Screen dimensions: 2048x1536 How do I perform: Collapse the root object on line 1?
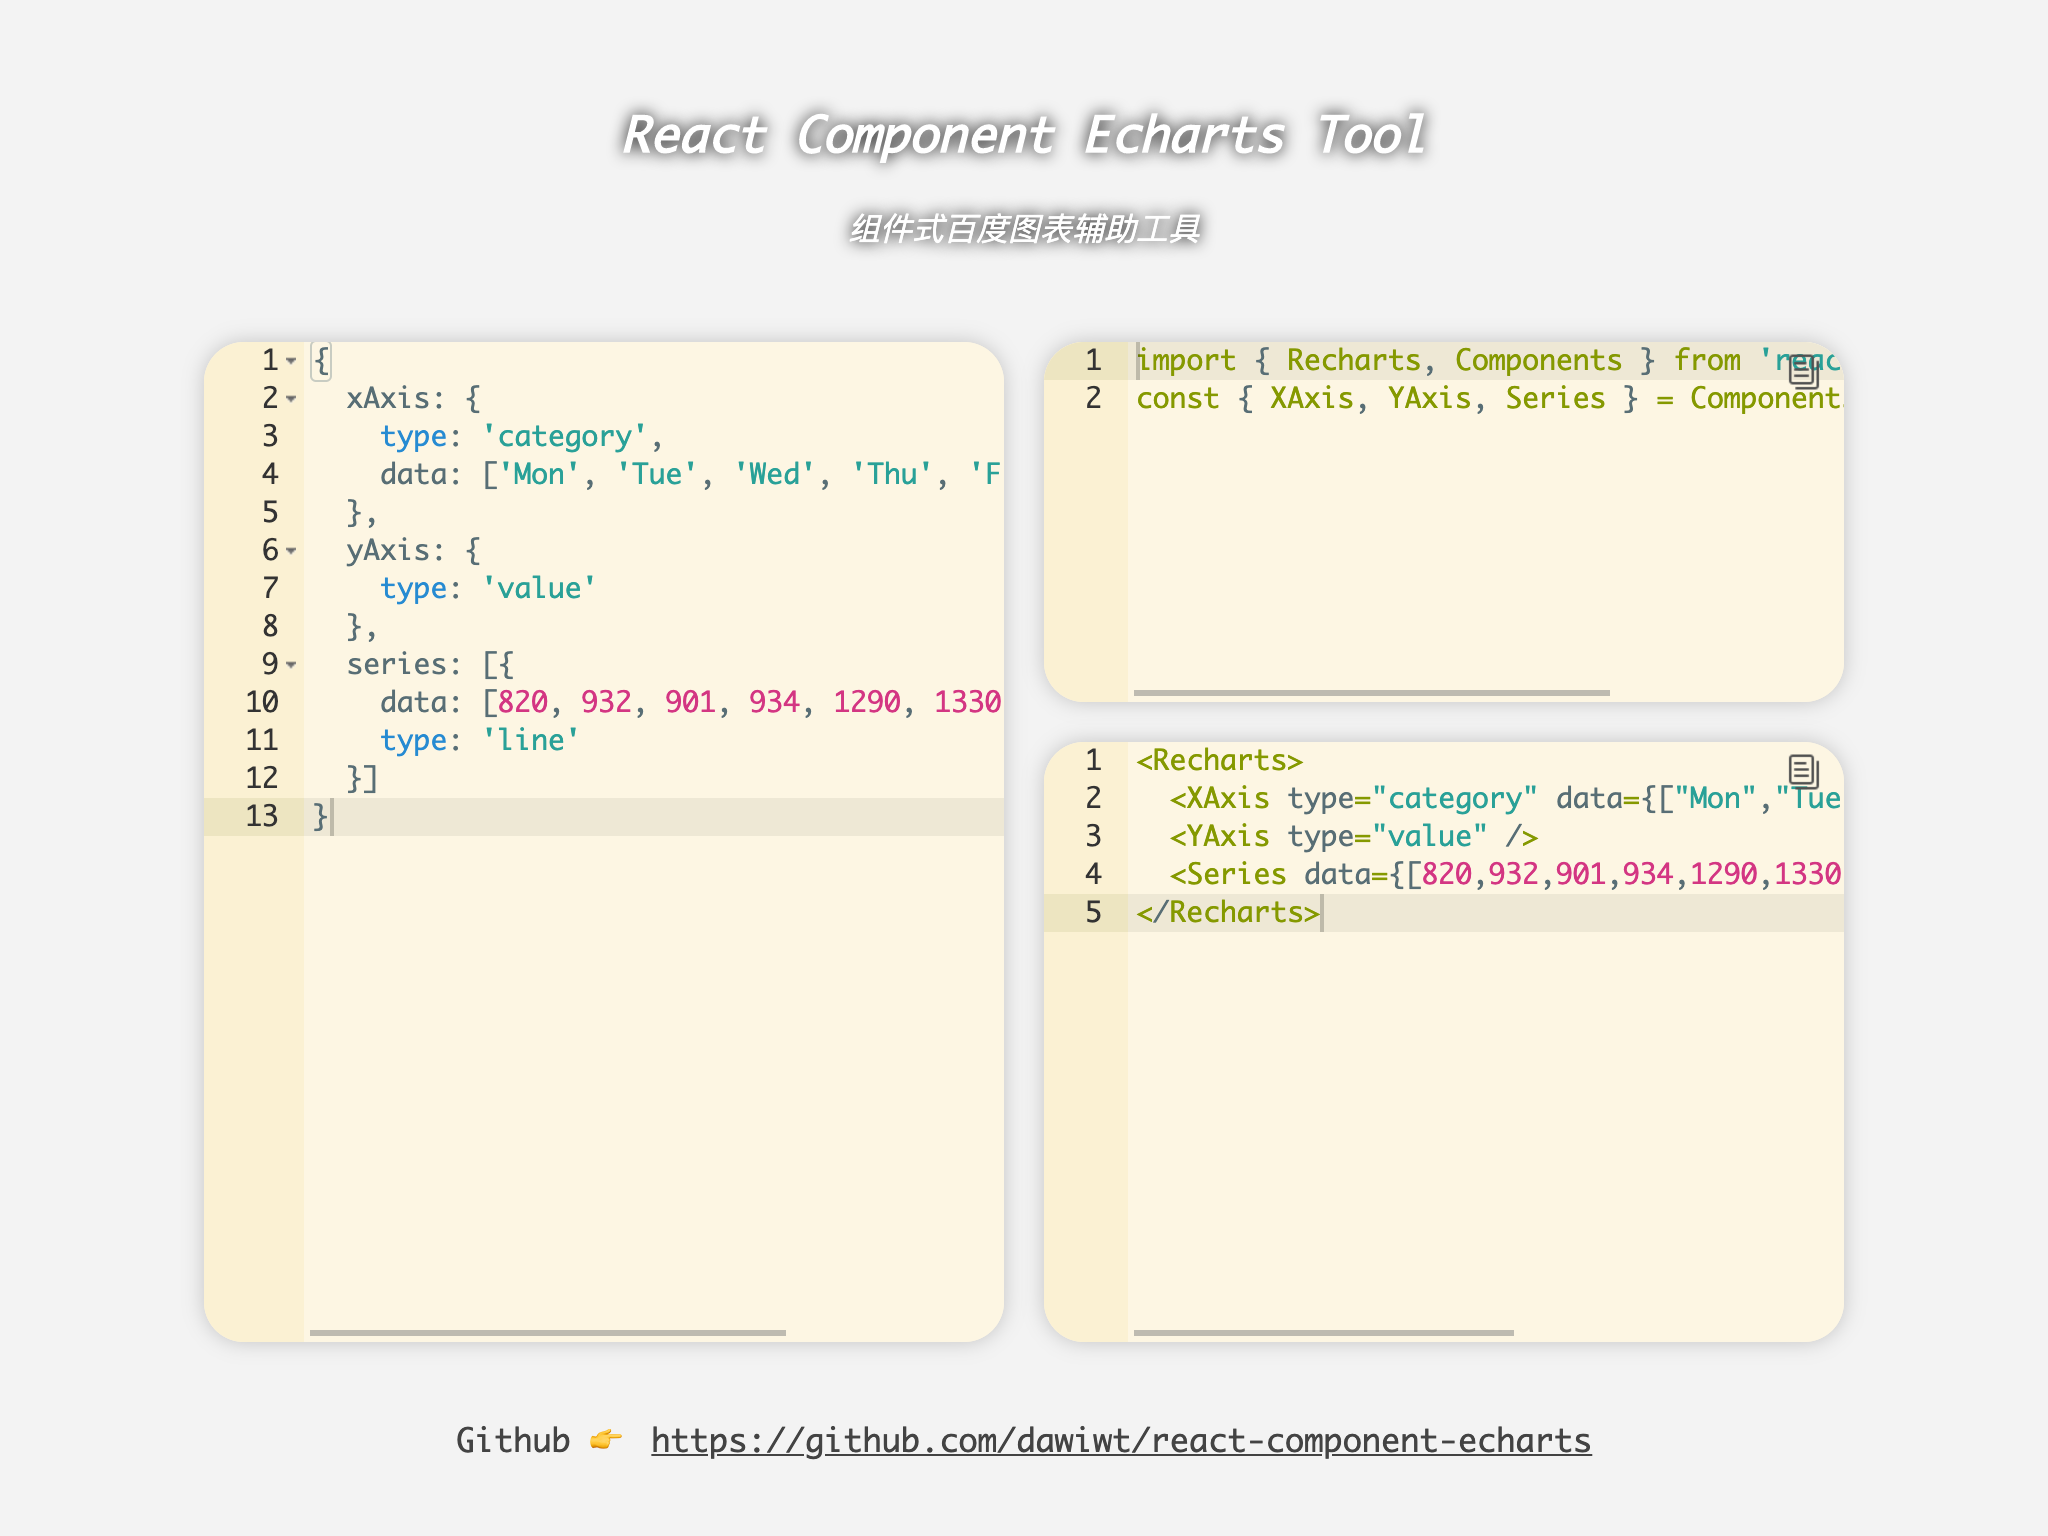(x=291, y=361)
